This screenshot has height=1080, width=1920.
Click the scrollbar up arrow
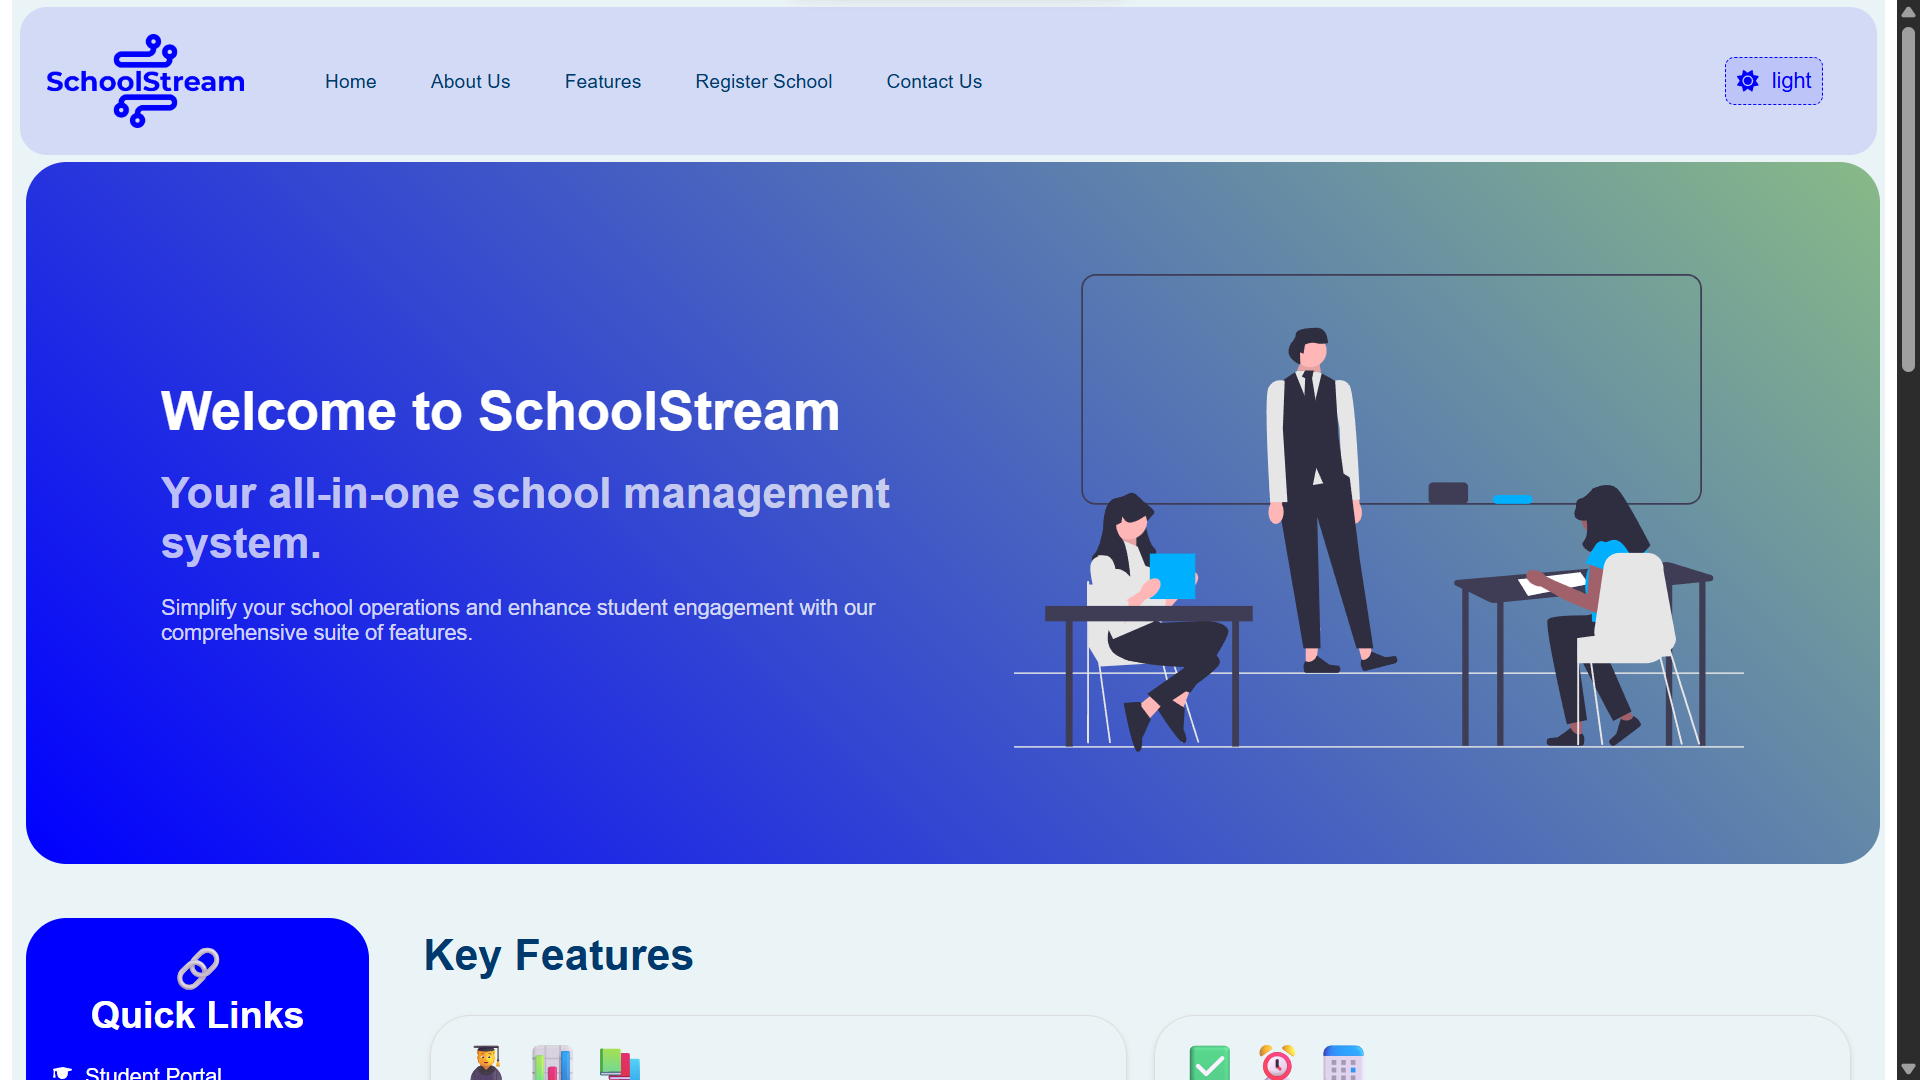pos(1909,11)
